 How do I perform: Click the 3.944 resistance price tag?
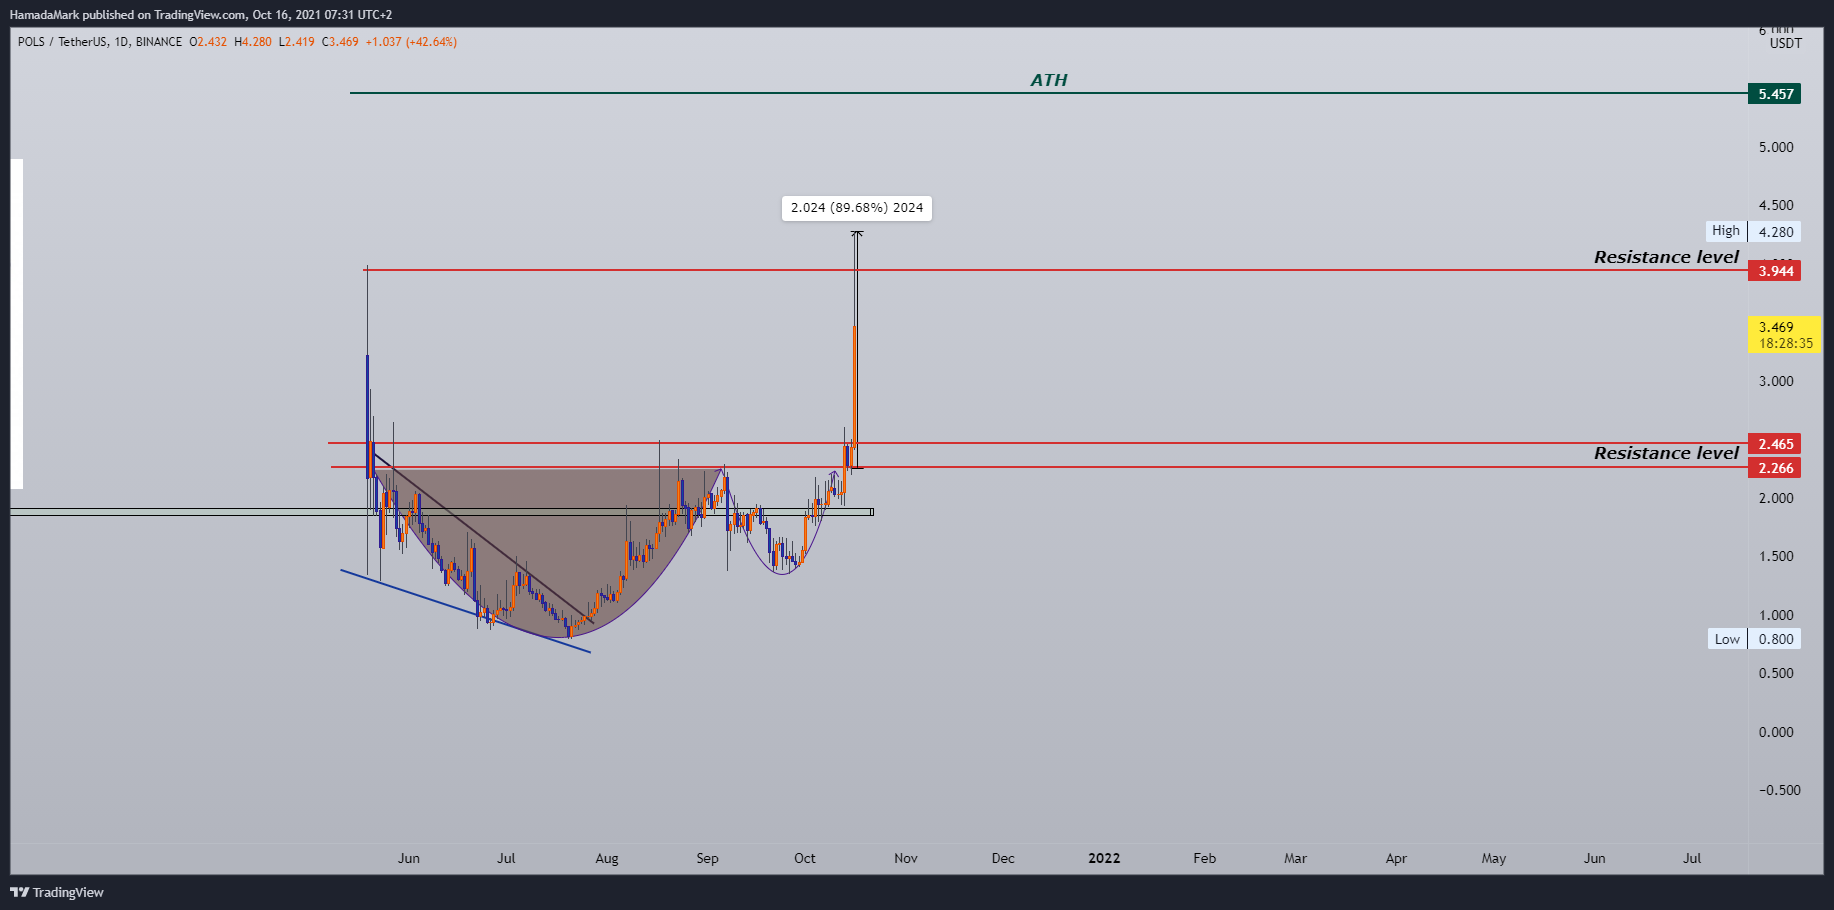[x=1774, y=271]
